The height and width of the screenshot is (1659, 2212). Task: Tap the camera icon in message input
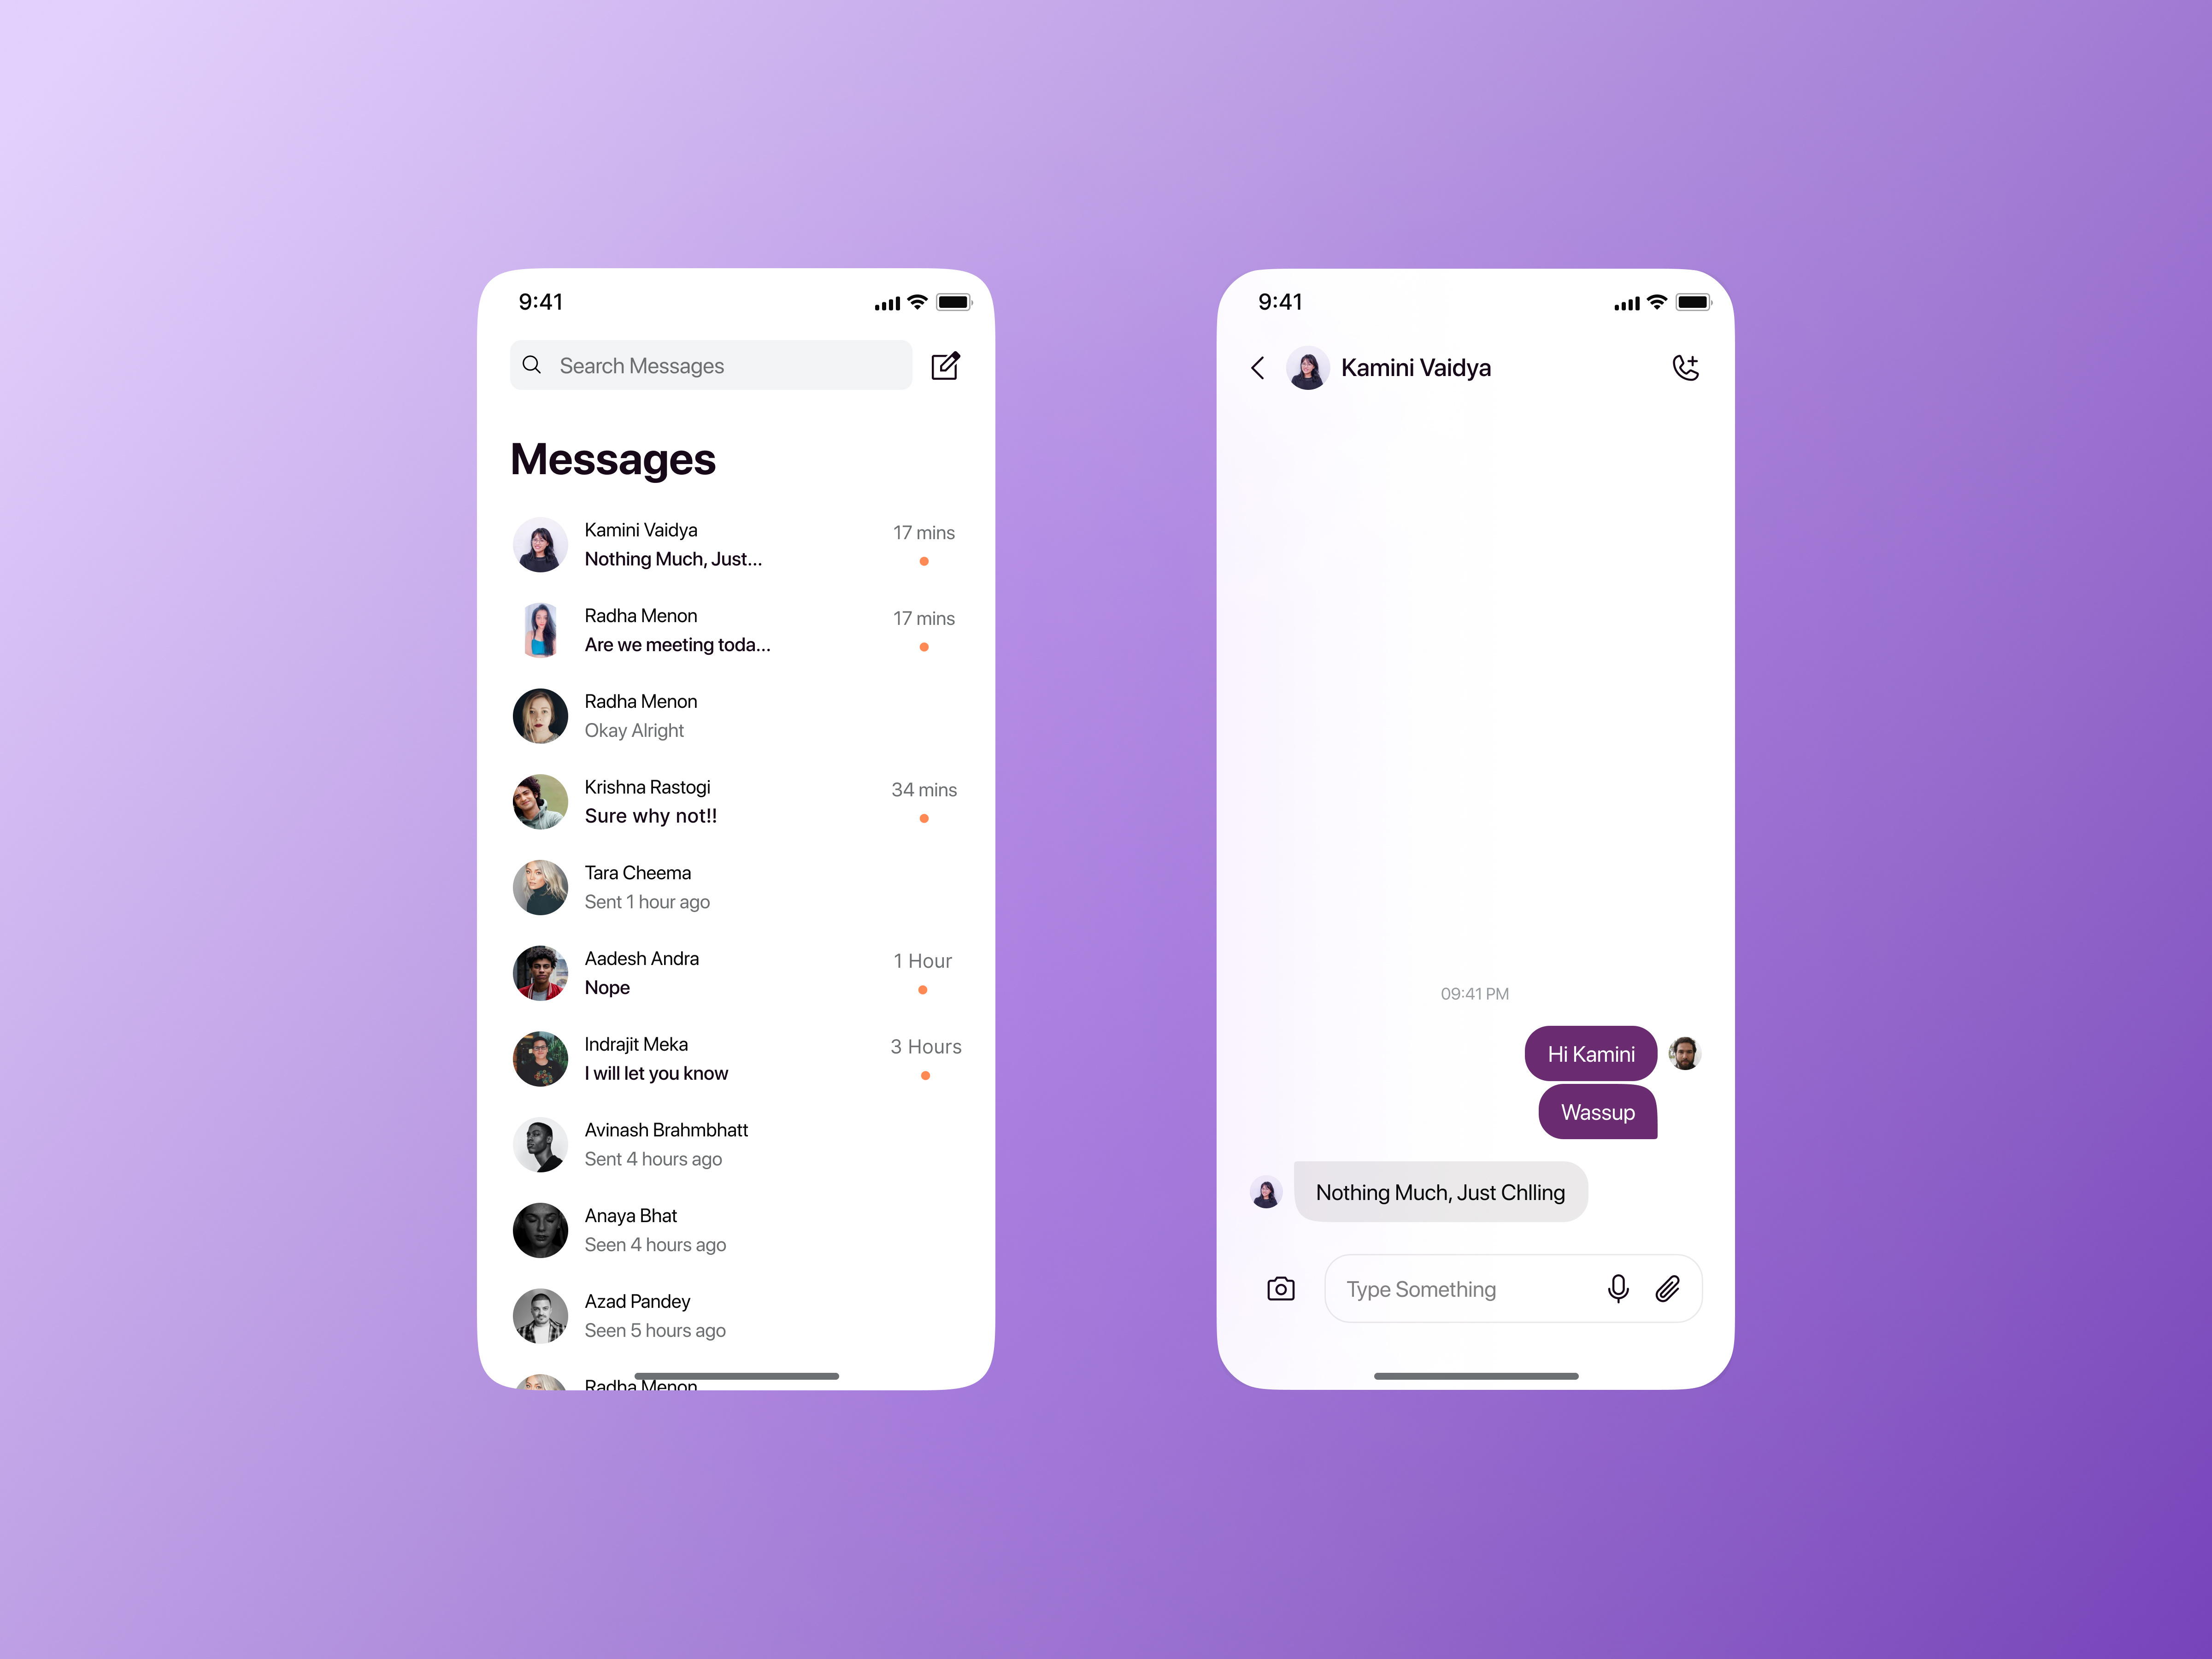point(1280,1289)
